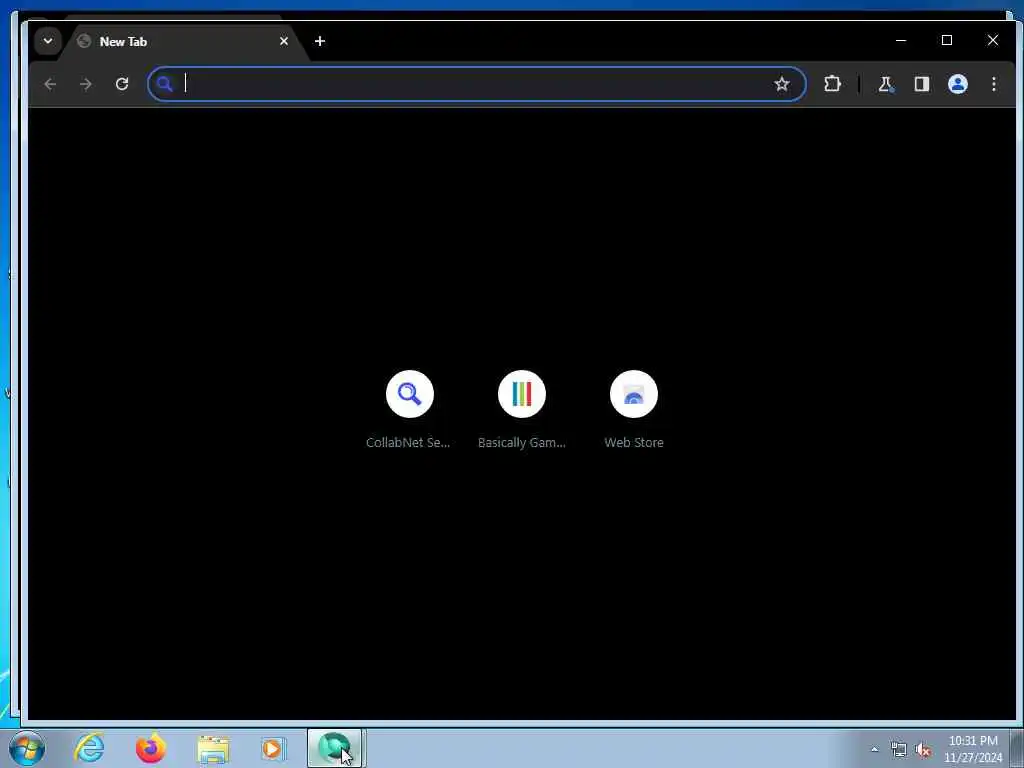This screenshot has width=1024, height=768.
Task: Minimize the browser window
Action: [901, 40]
